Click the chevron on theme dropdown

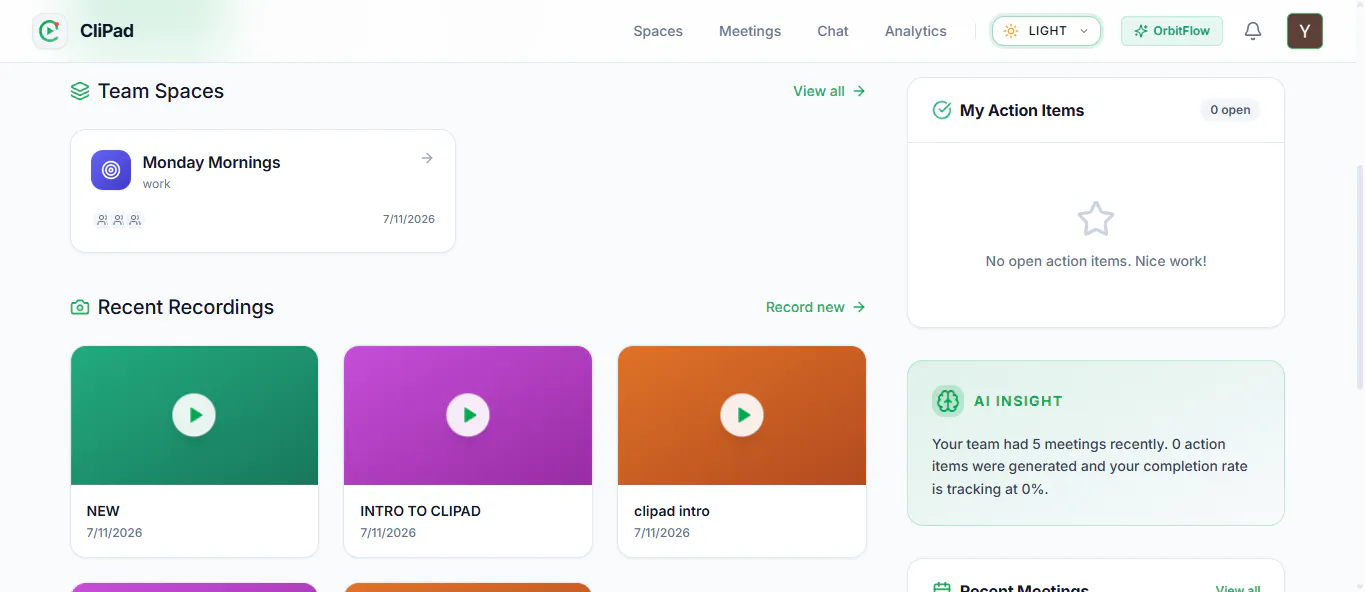(x=1083, y=31)
